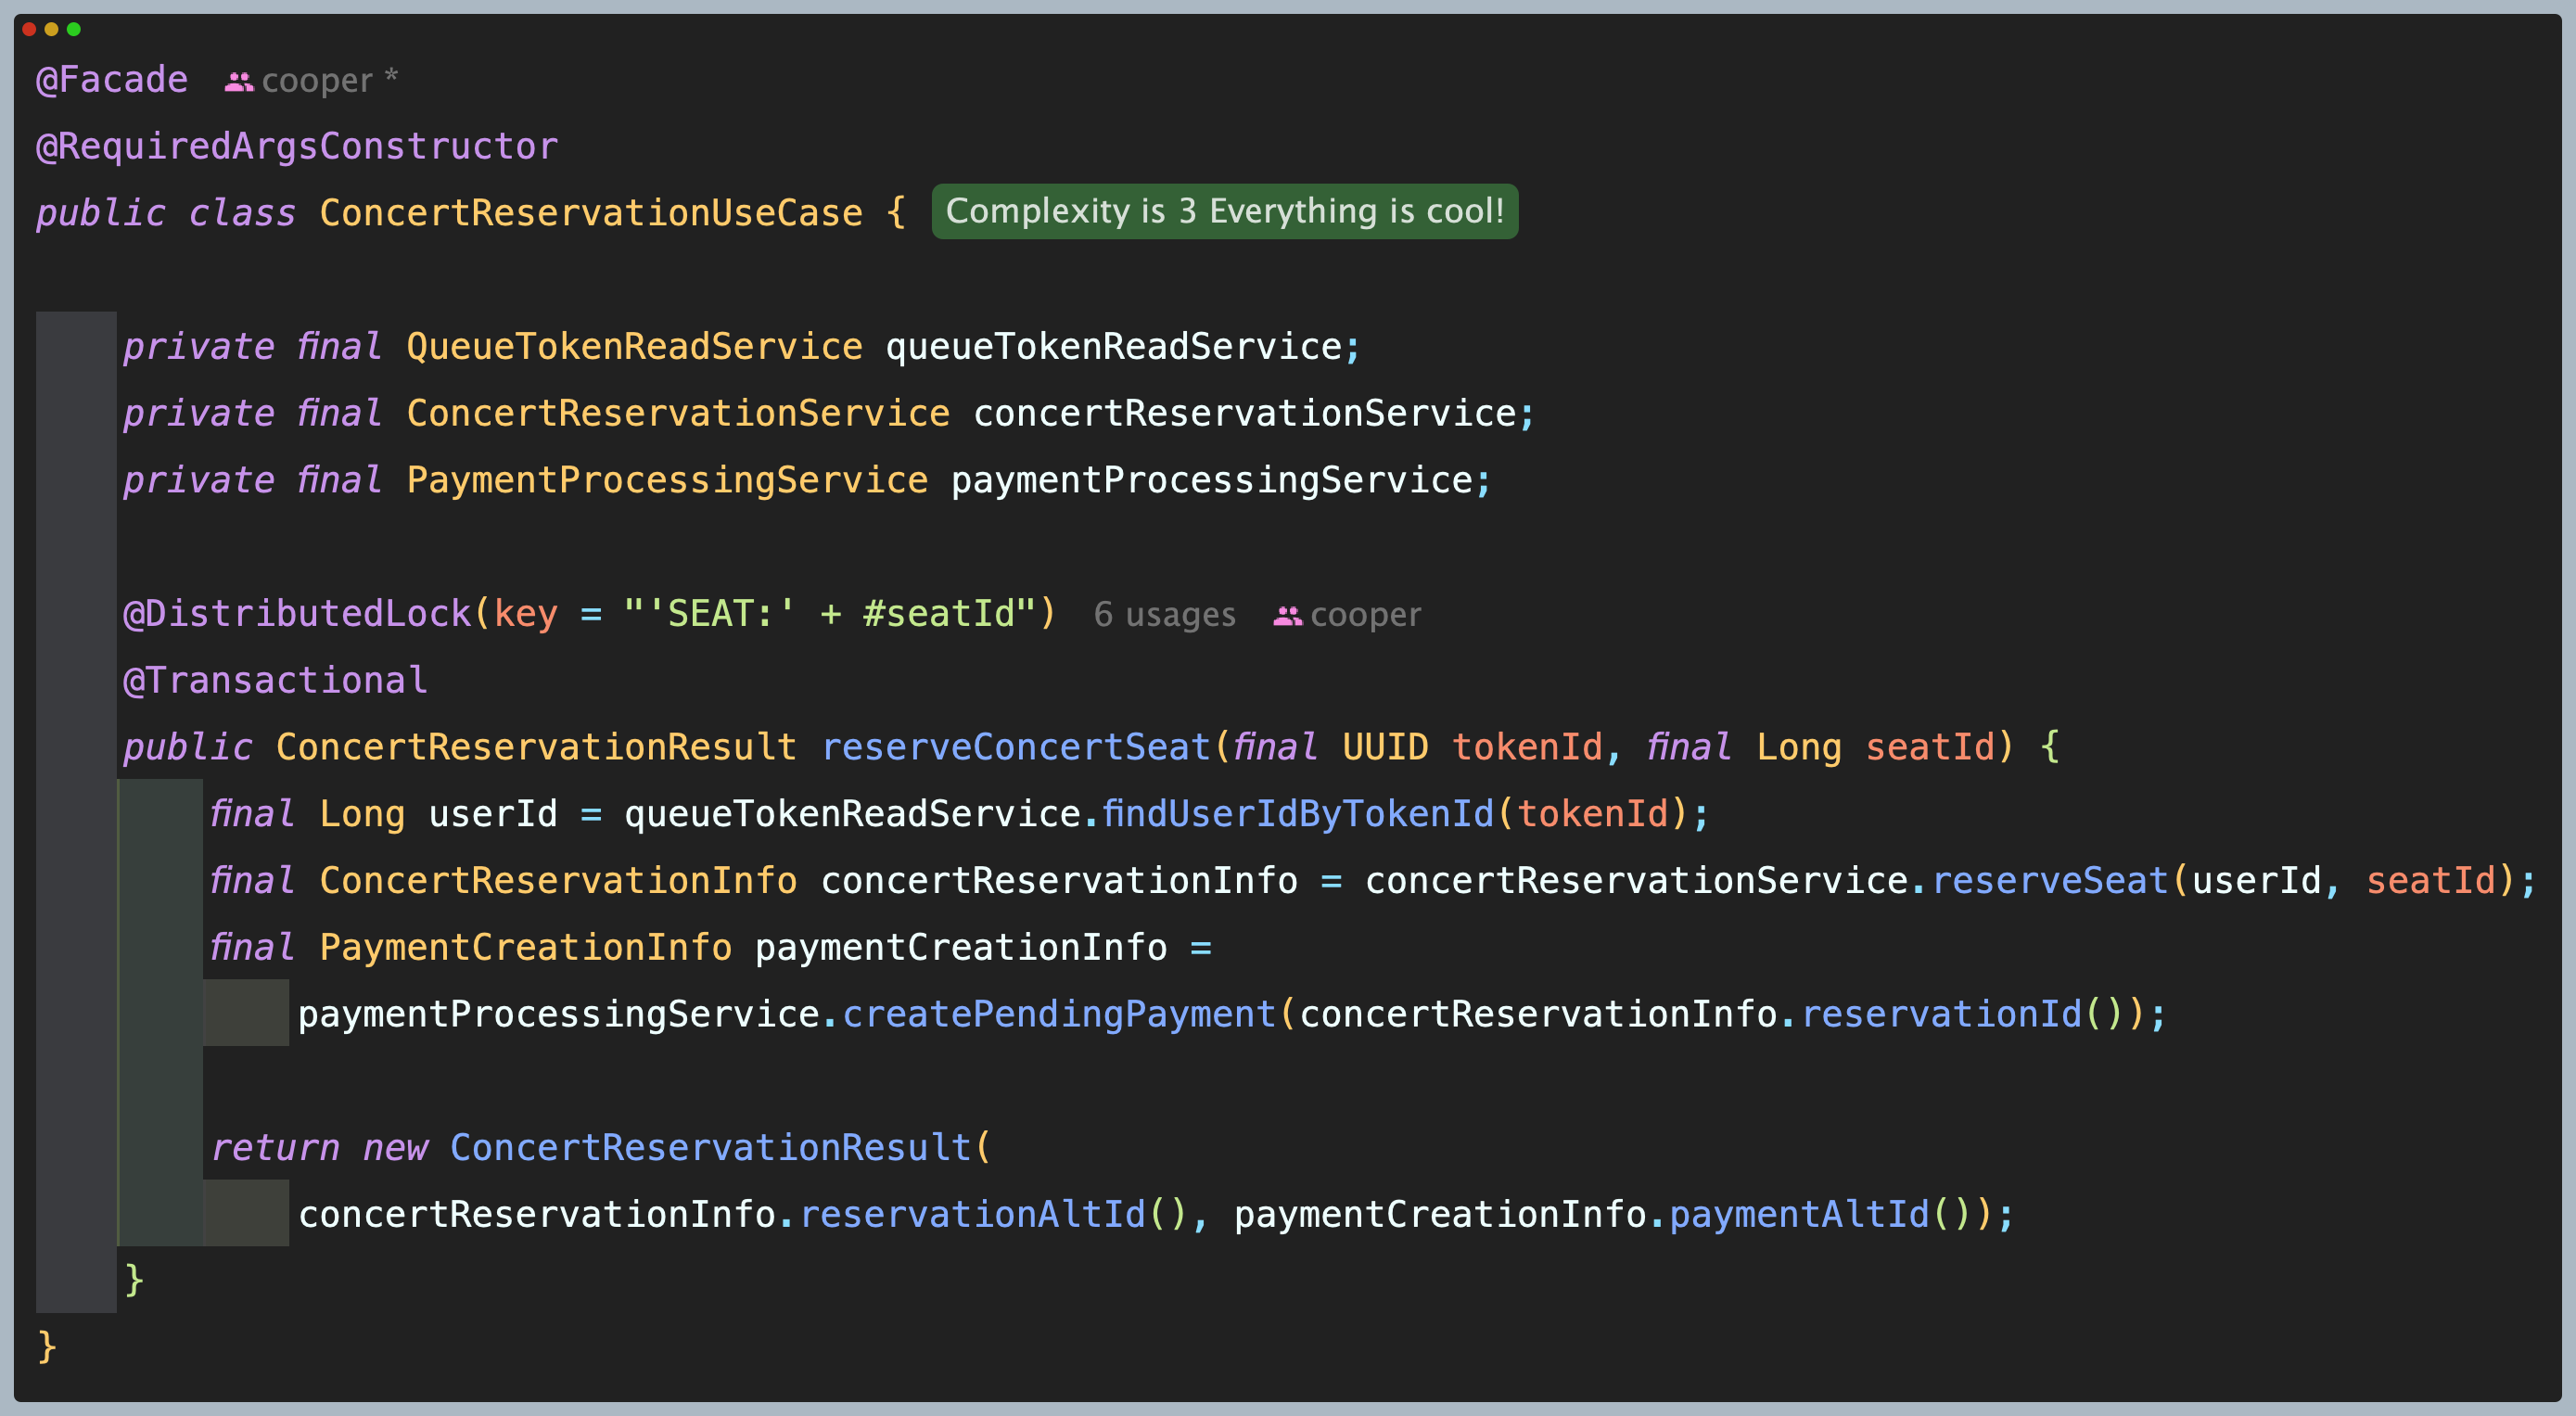The width and height of the screenshot is (2576, 1416).
Task: Click the reserveSeat method call
Action: click(2050, 880)
